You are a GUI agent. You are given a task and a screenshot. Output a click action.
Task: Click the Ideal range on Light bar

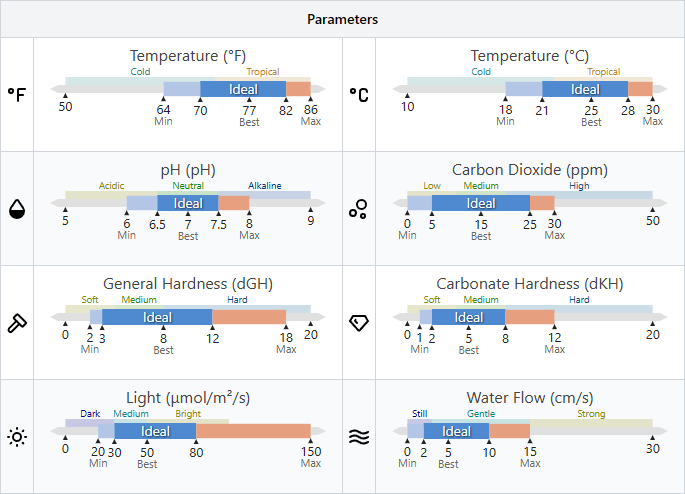[155, 431]
